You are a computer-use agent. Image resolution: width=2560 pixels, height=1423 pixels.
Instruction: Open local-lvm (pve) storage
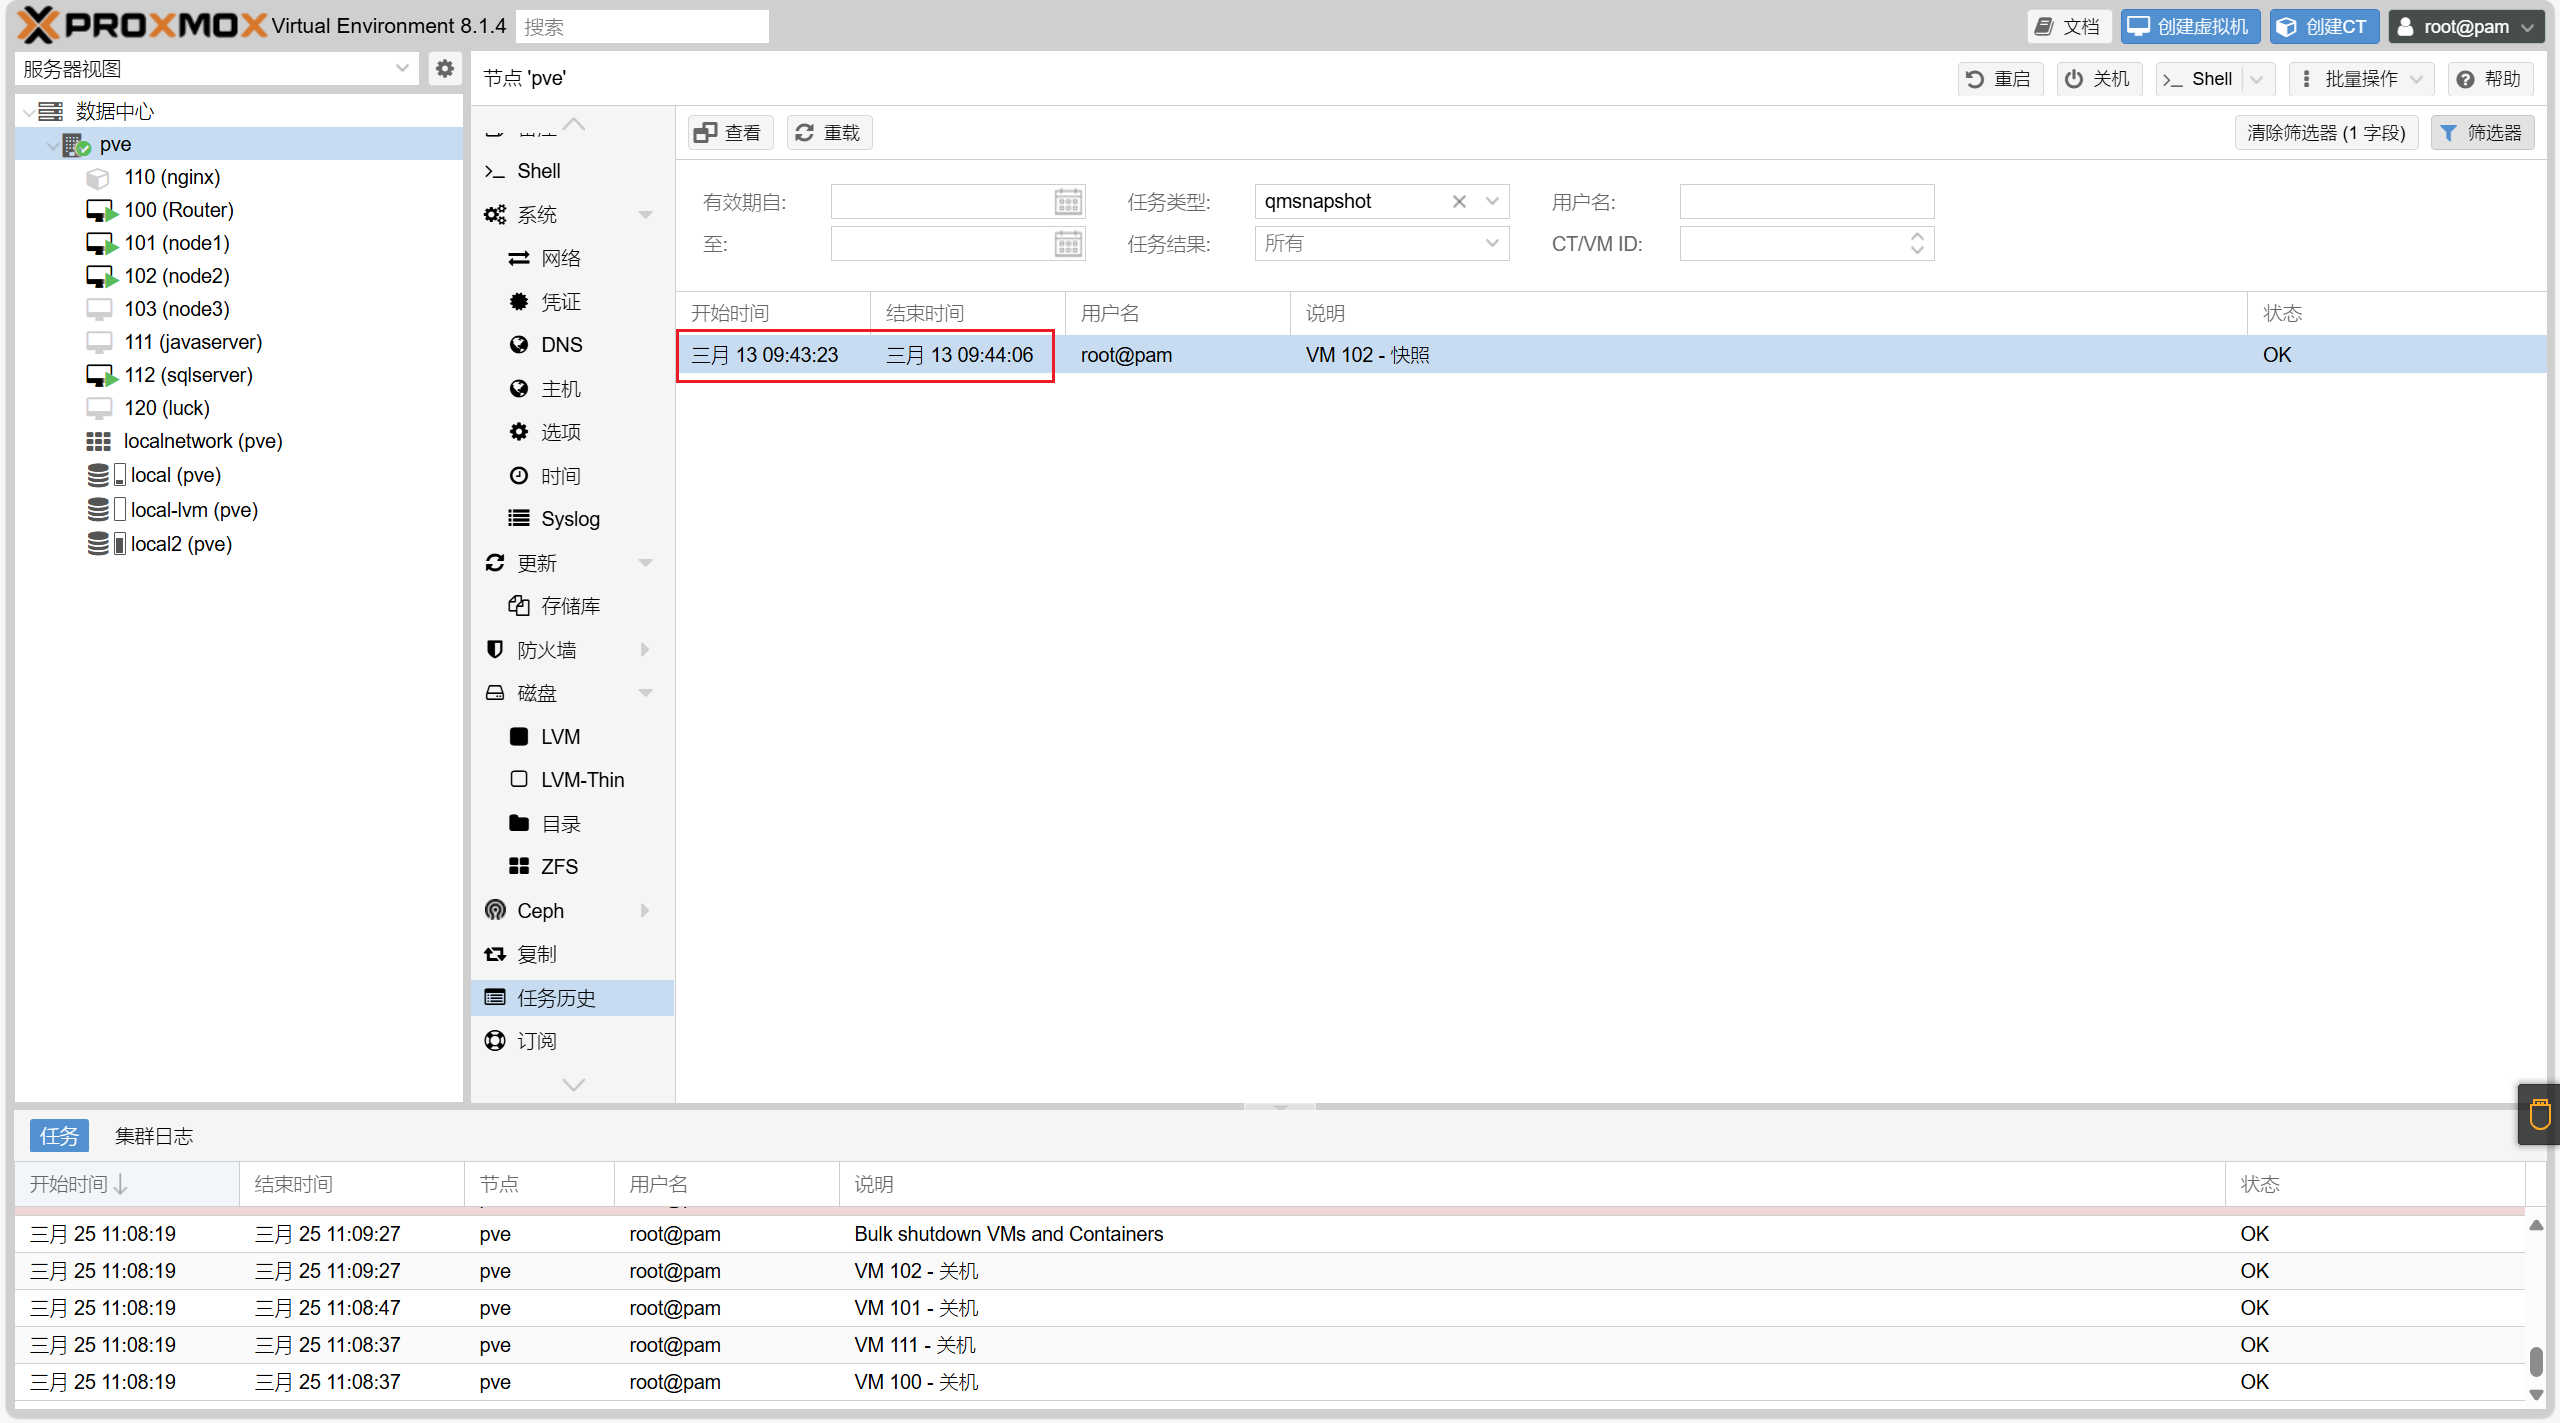(194, 510)
